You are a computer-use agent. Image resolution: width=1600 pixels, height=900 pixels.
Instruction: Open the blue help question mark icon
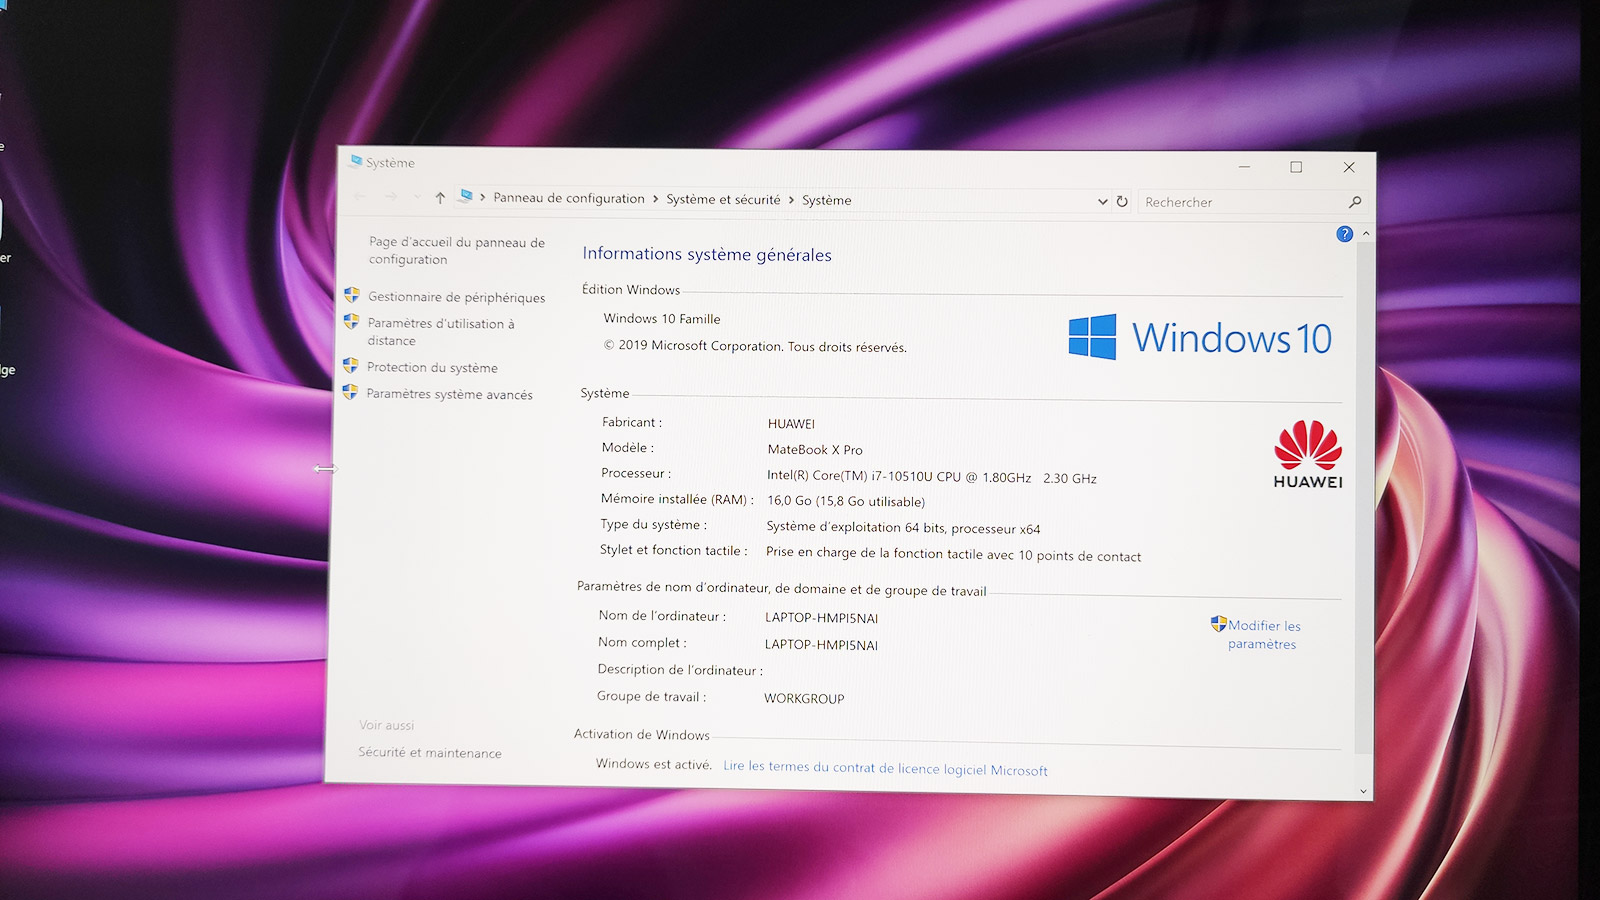coord(1344,234)
